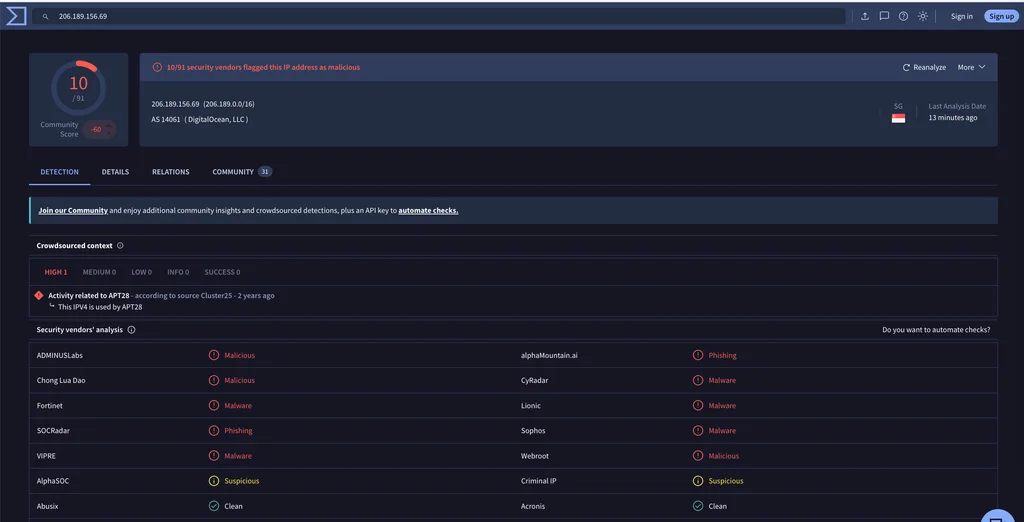The height and width of the screenshot is (522, 1024).
Task: Click info icon beside Security vendors' analysis
Action: [x=131, y=330]
